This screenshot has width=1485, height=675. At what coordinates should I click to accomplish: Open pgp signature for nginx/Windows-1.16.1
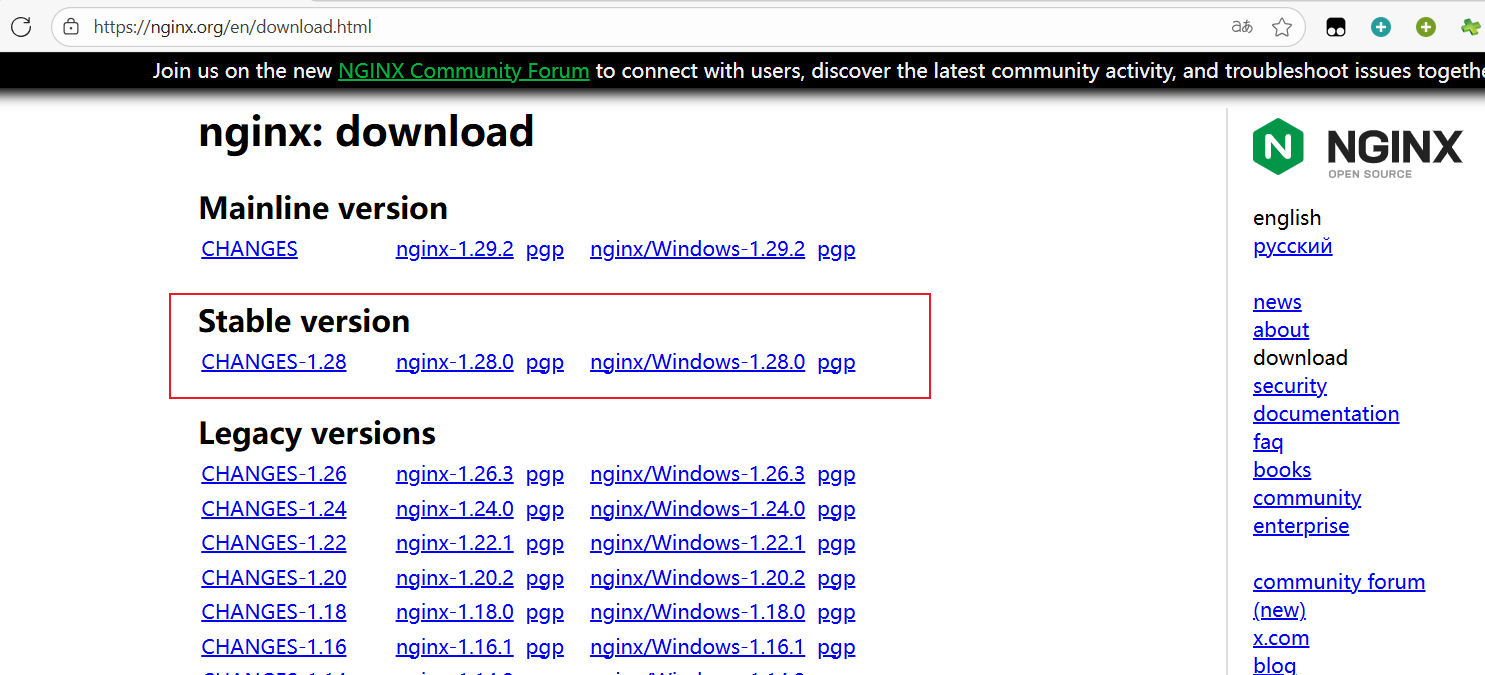(836, 647)
